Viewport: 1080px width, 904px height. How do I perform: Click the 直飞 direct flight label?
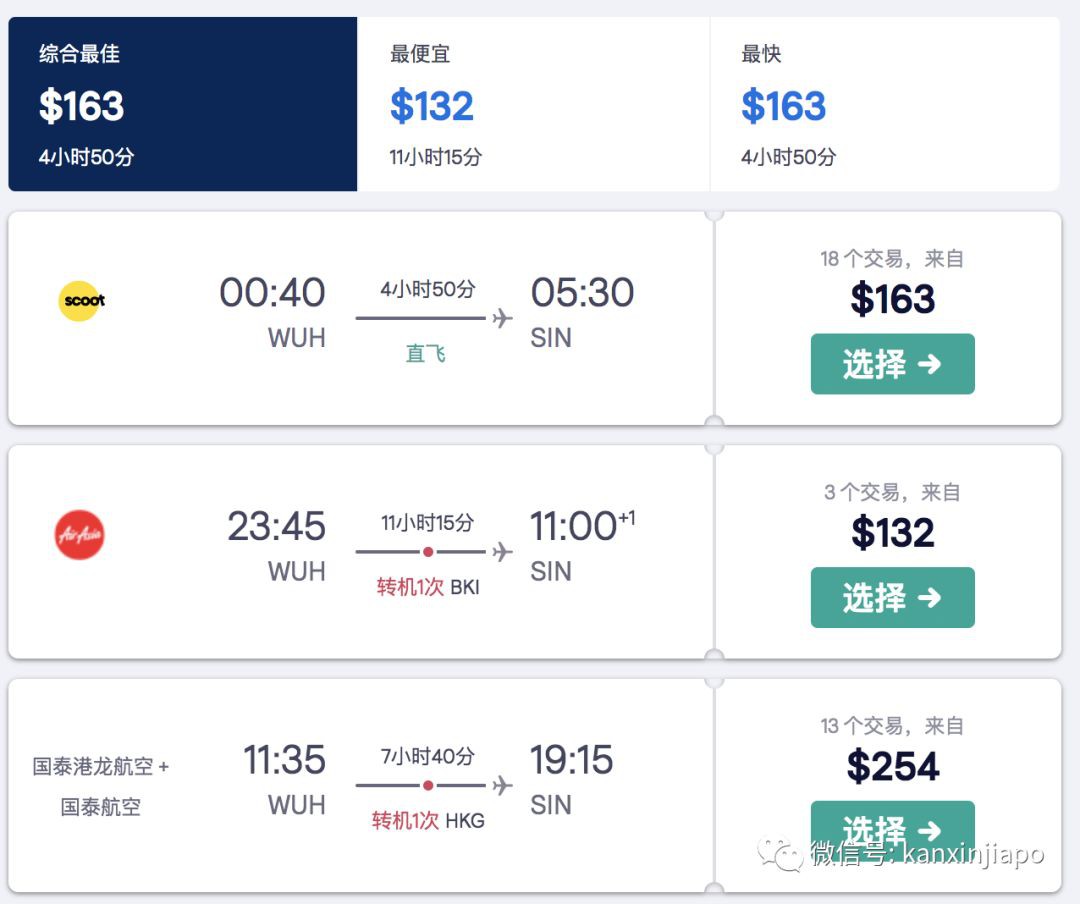(x=425, y=353)
